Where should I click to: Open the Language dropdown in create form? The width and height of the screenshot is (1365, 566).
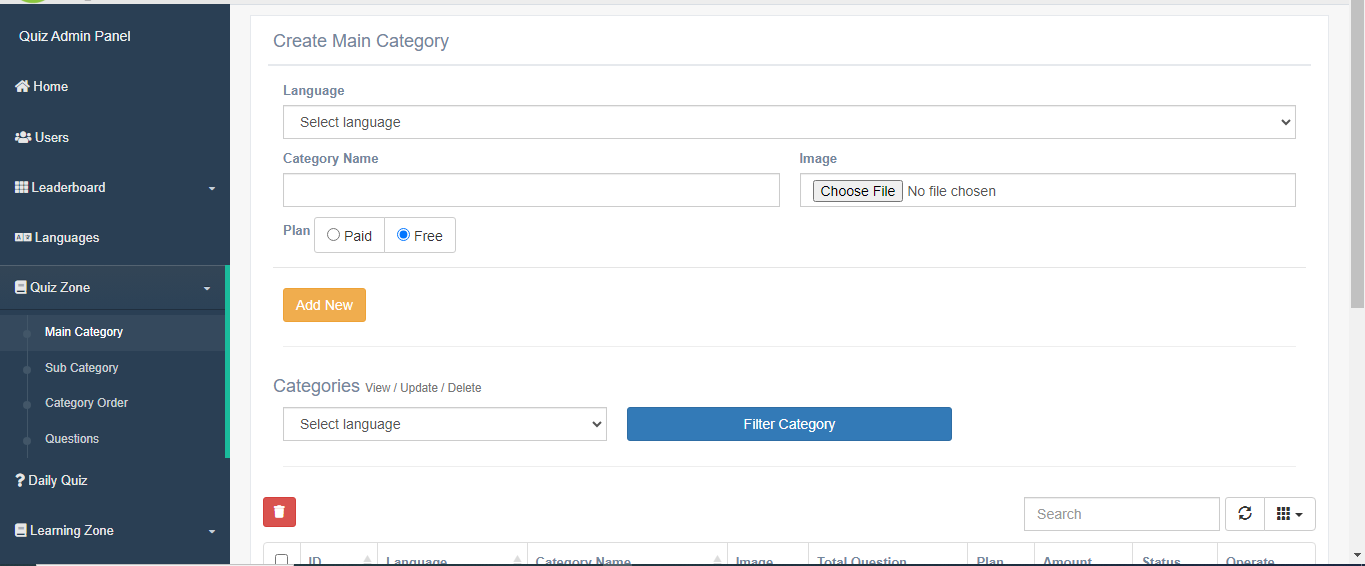(789, 122)
